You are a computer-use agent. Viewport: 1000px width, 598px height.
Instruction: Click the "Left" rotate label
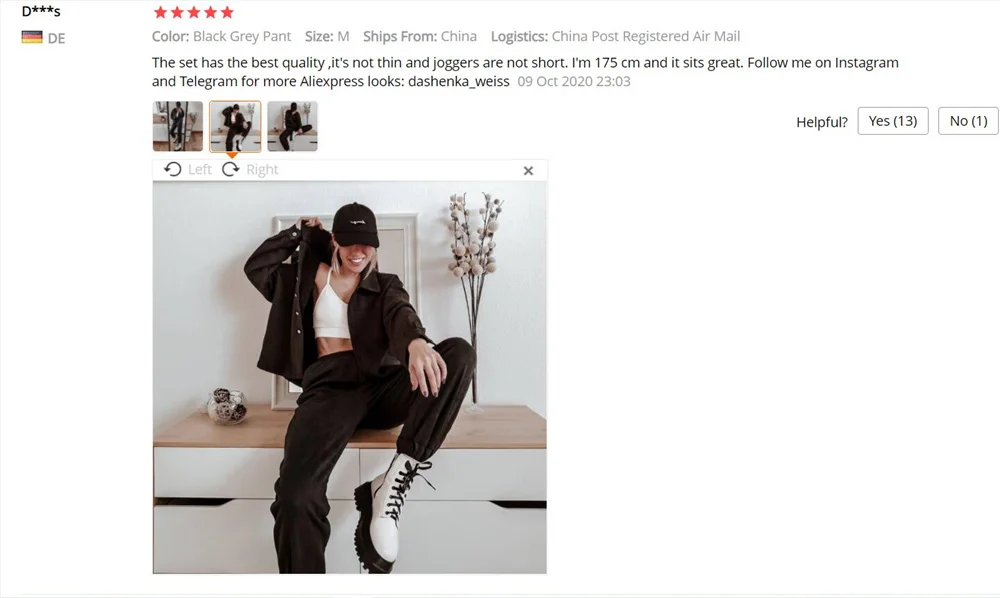pyautogui.click(x=200, y=170)
